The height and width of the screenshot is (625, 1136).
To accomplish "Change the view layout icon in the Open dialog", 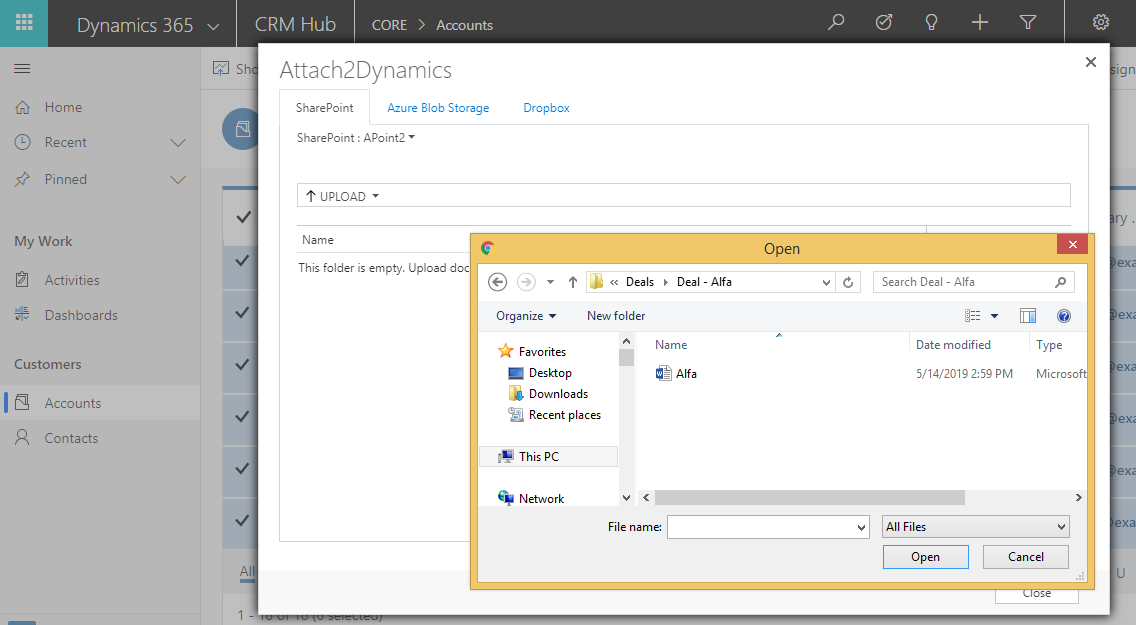I will coord(972,316).
